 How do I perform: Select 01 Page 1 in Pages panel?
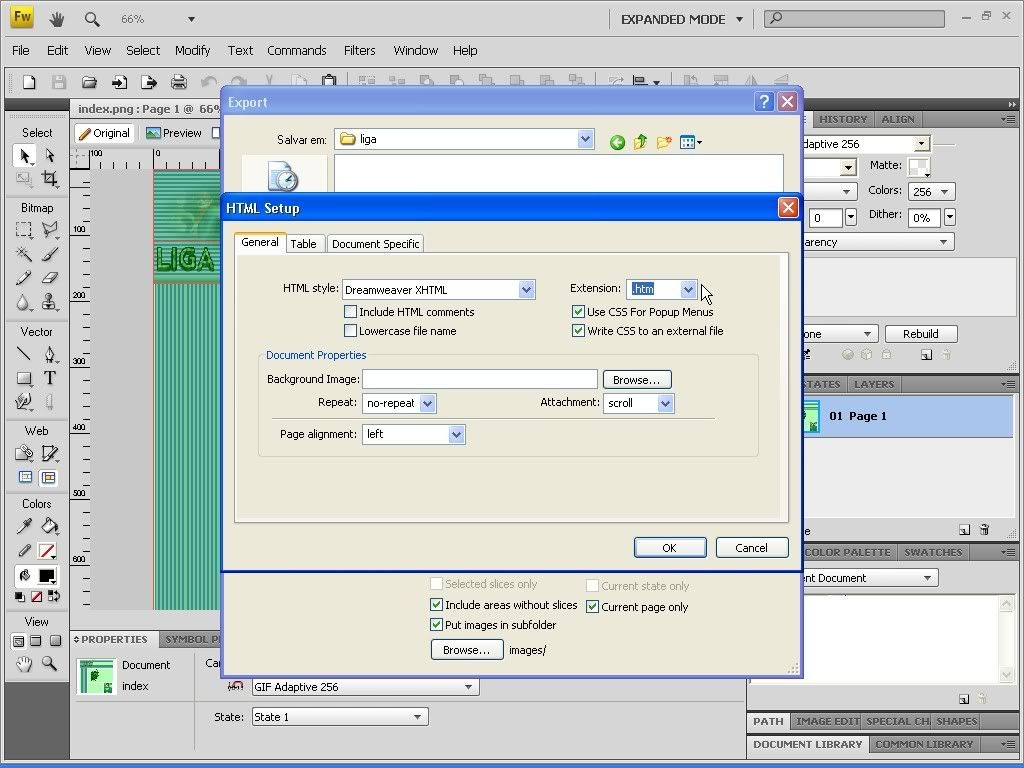point(908,416)
